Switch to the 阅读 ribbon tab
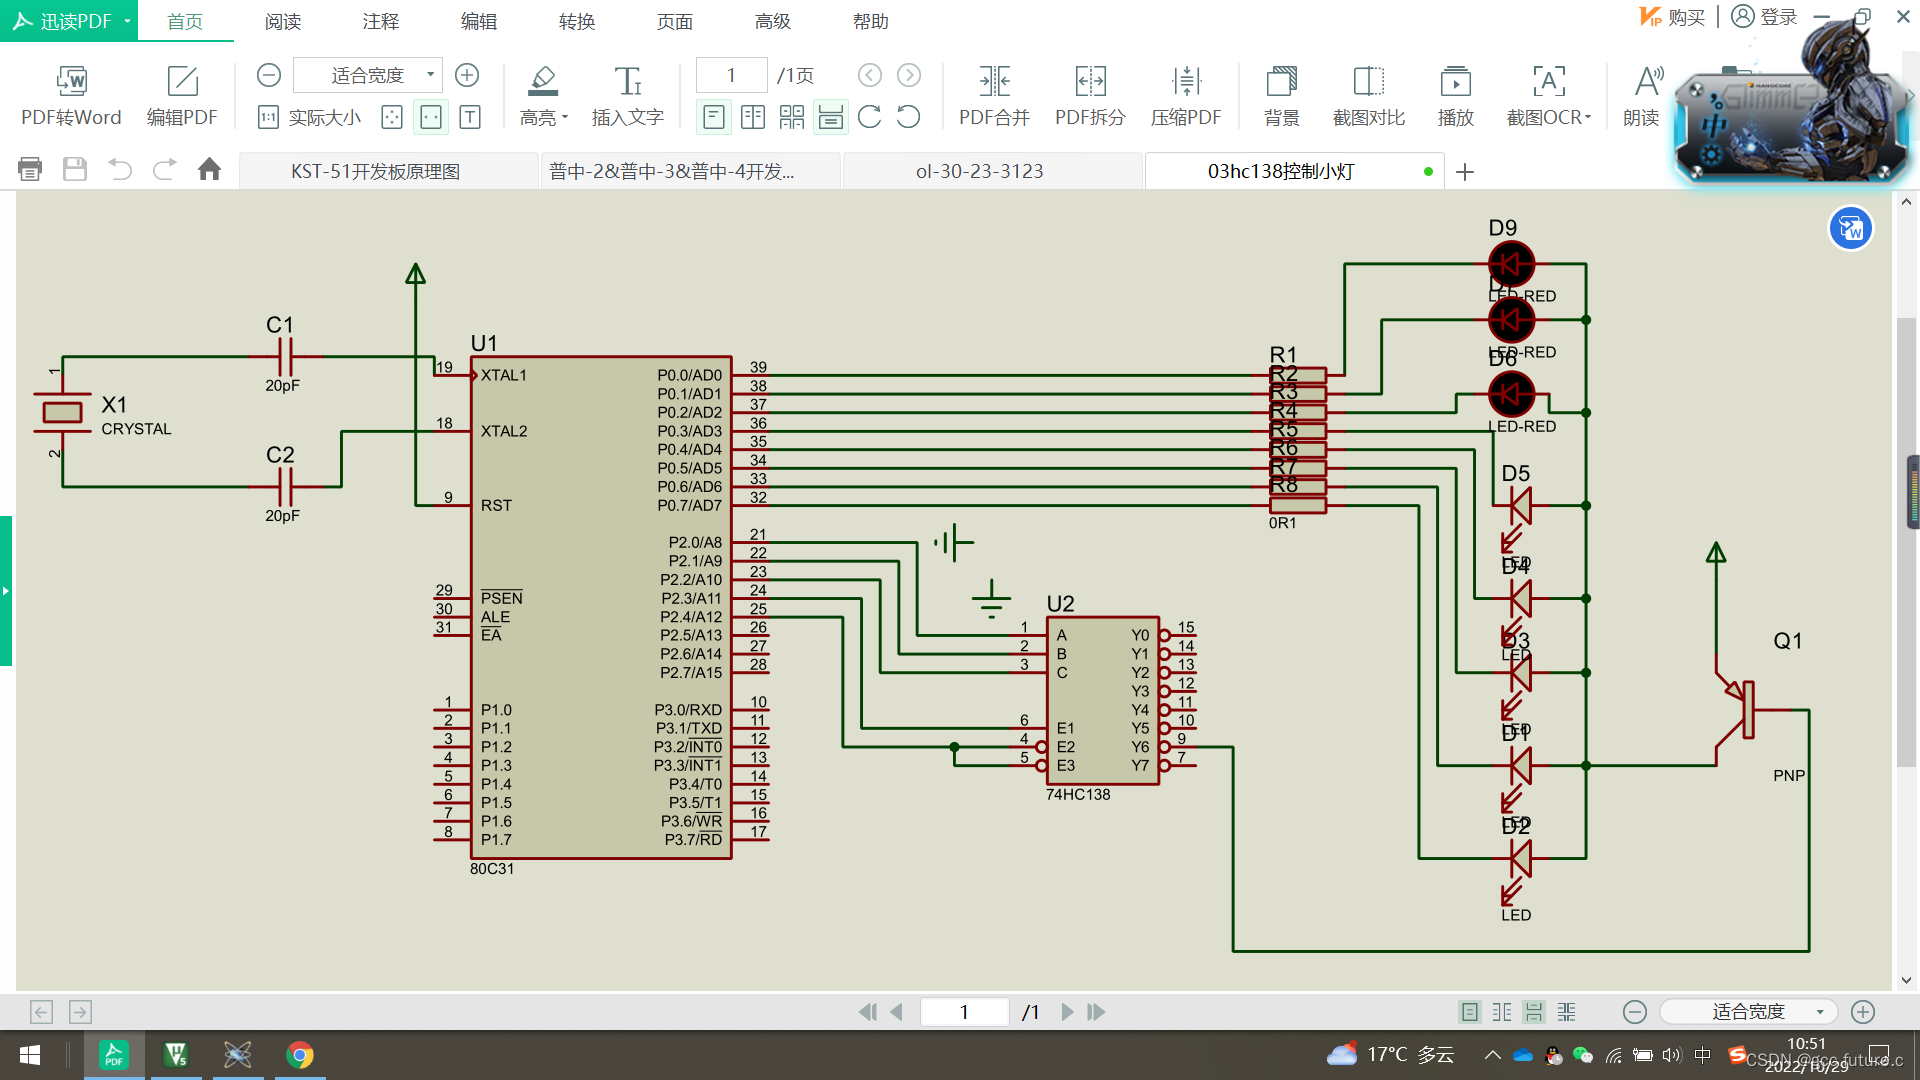 tap(283, 21)
